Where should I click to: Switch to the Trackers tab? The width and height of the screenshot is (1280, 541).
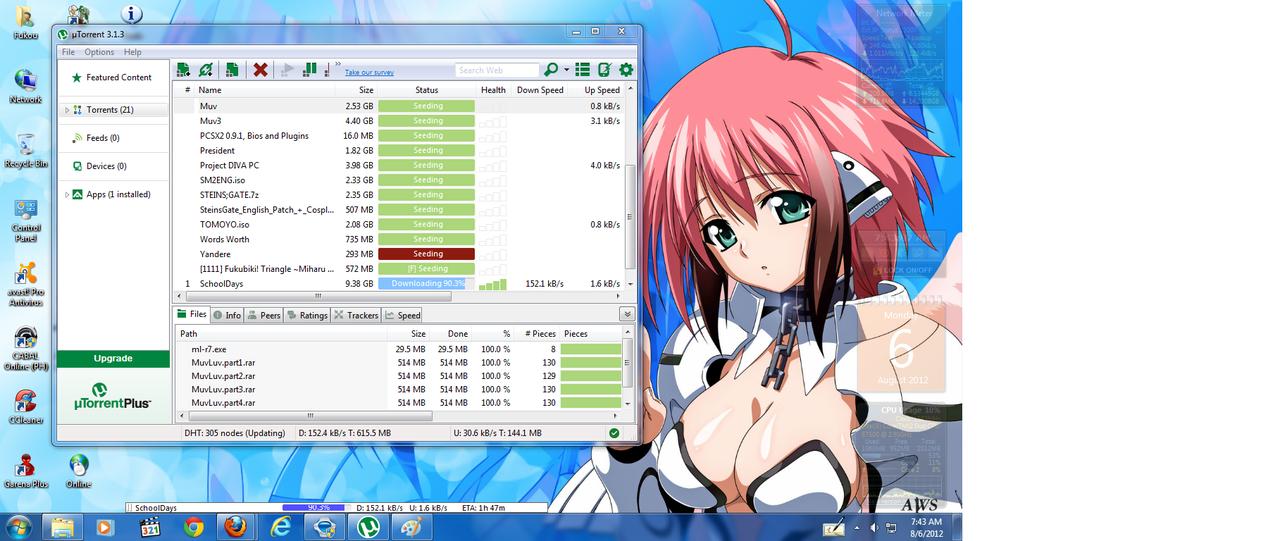(356, 315)
